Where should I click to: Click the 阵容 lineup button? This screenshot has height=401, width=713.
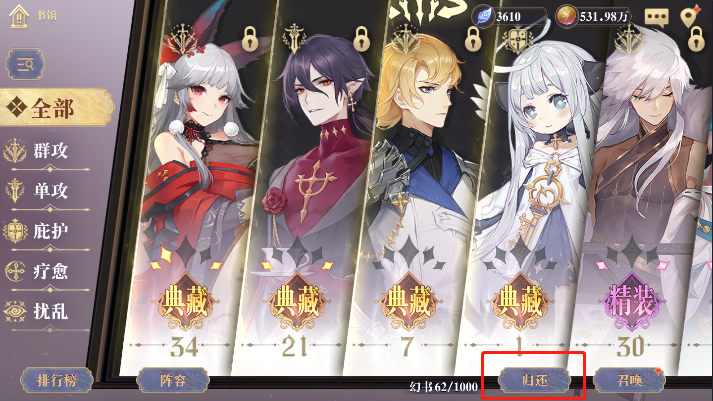point(173,380)
